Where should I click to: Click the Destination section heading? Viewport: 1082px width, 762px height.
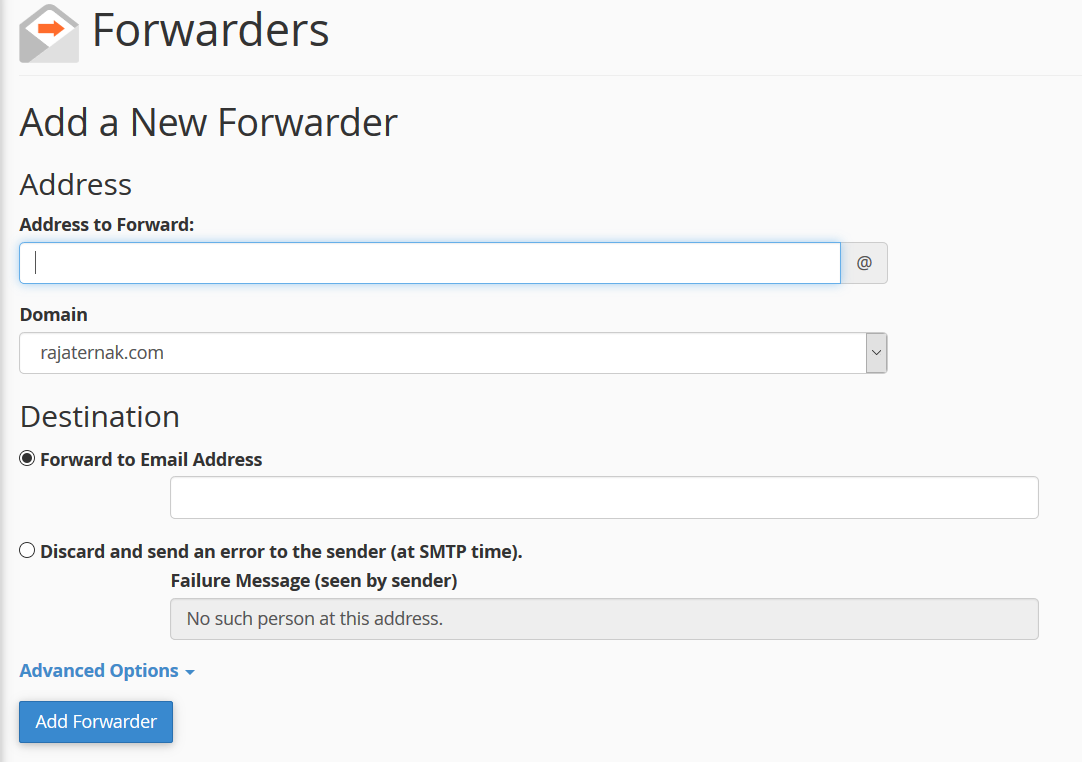100,416
